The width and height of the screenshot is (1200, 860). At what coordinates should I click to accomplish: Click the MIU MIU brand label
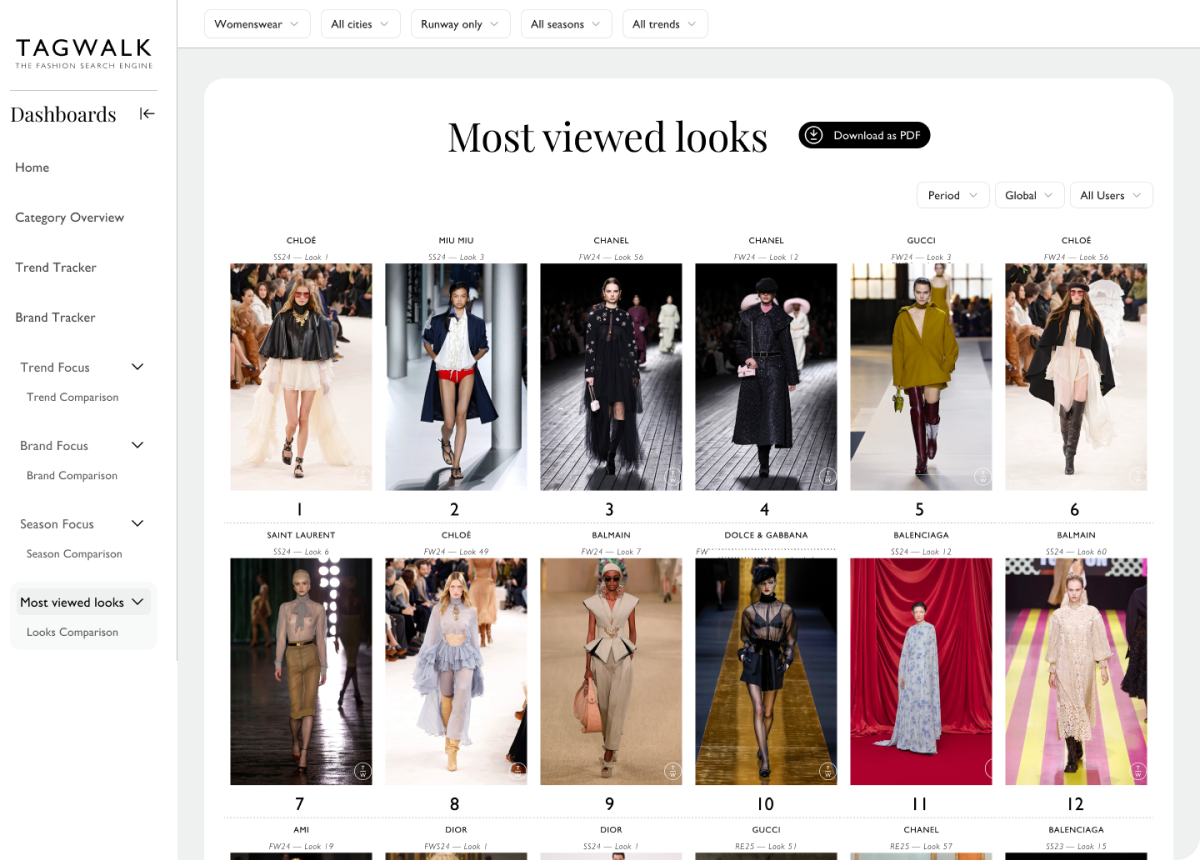(456, 240)
